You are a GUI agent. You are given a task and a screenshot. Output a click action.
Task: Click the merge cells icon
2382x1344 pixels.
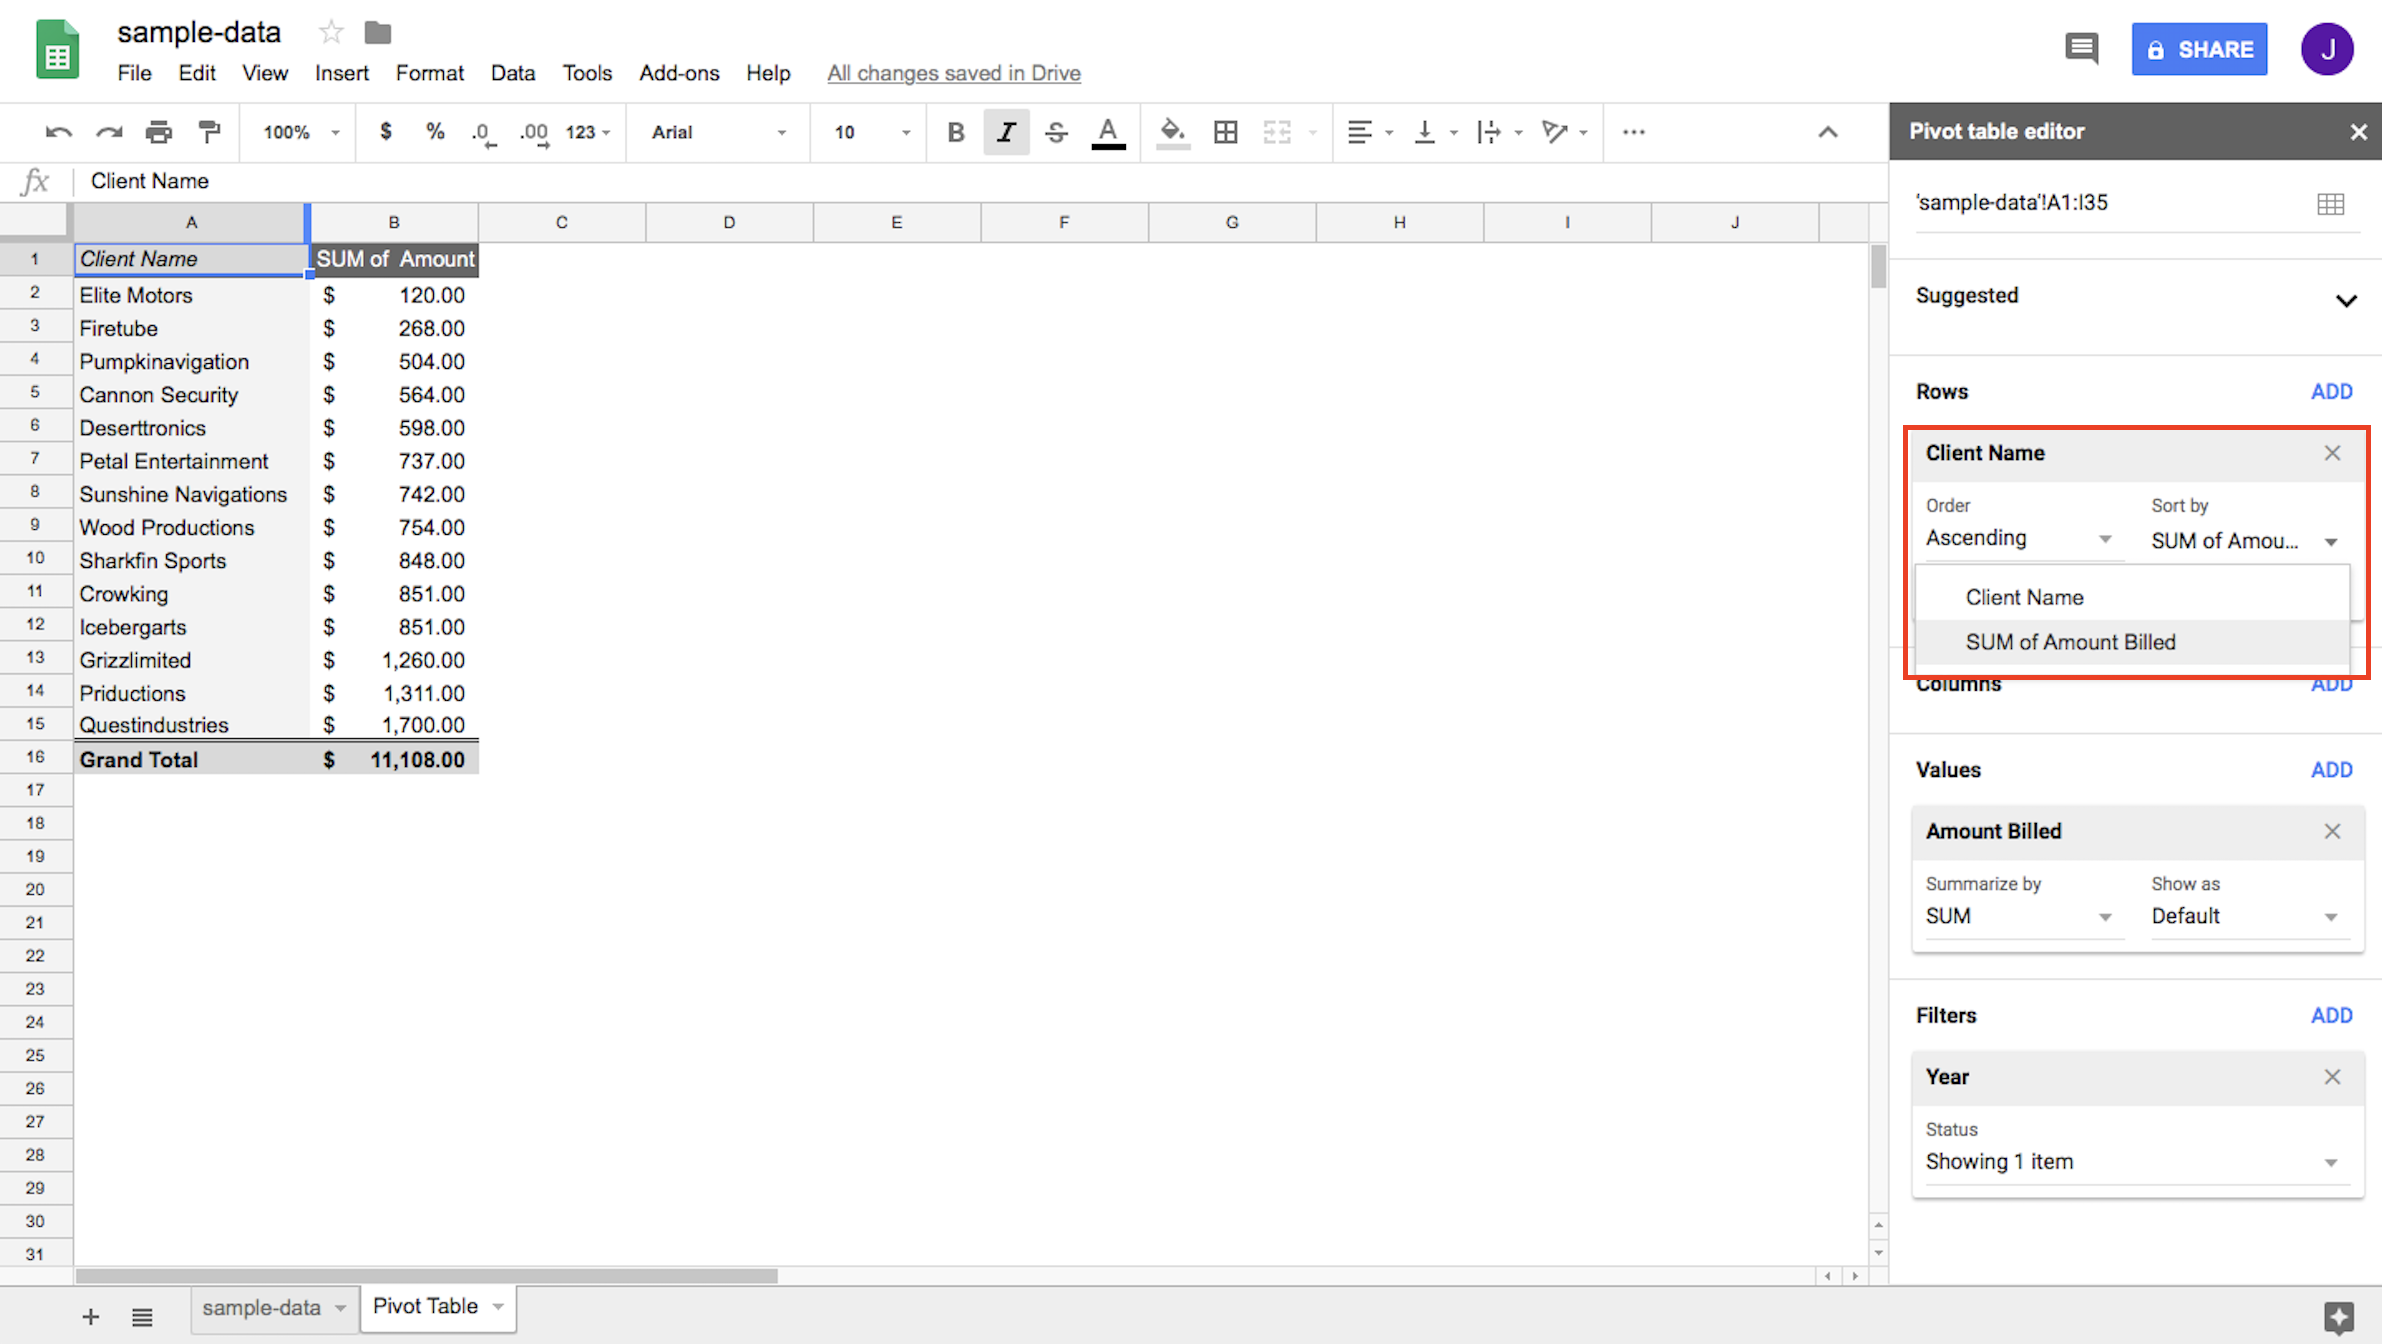pyautogui.click(x=1279, y=131)
